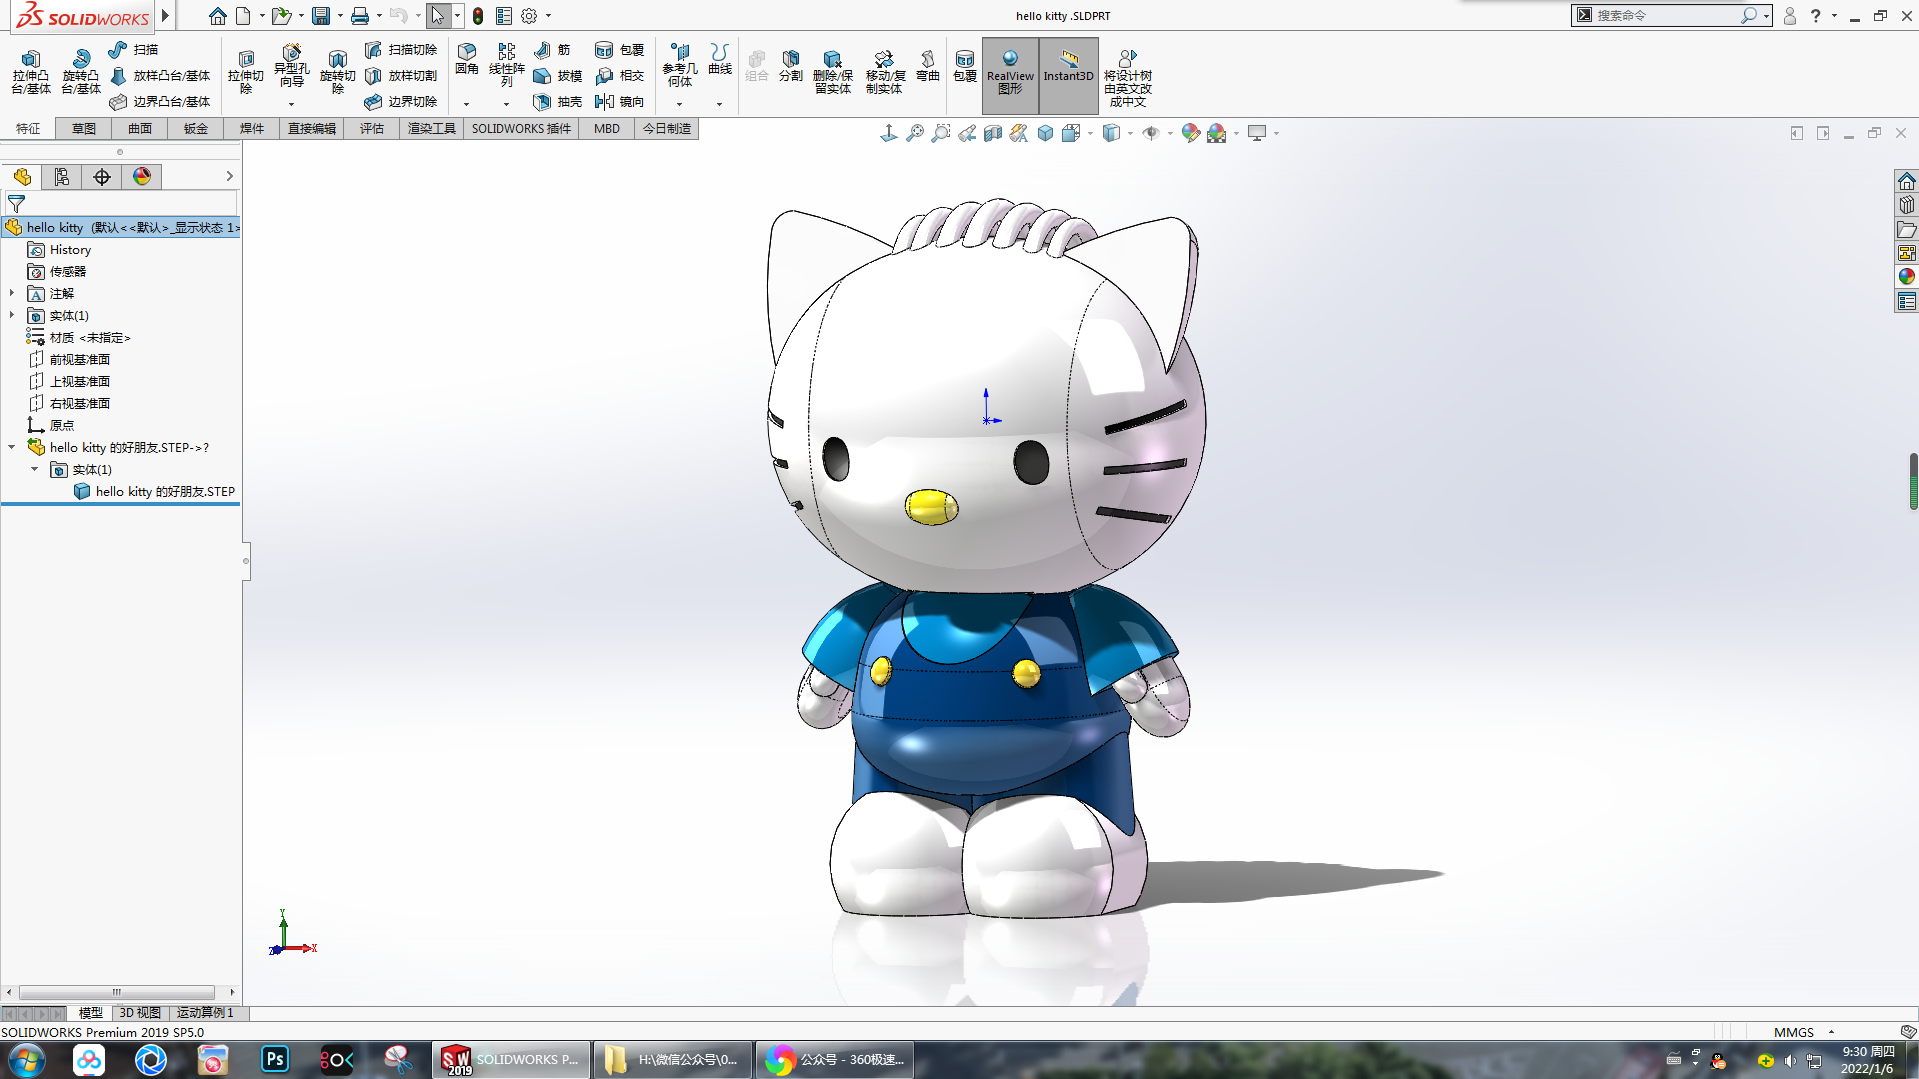The width and height of the screenshot is (1919, 1079).
Task: Open Appearances pane in right task pane
Action: 1907,277
